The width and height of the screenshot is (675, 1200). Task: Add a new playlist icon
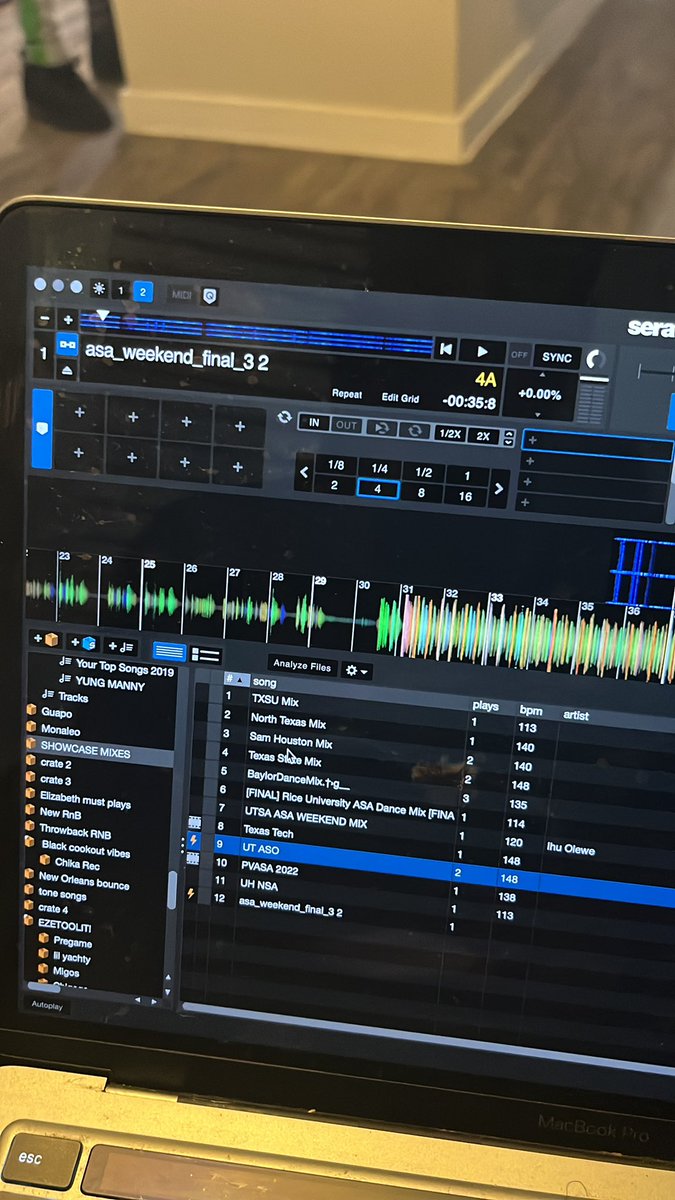coord(121,647)
